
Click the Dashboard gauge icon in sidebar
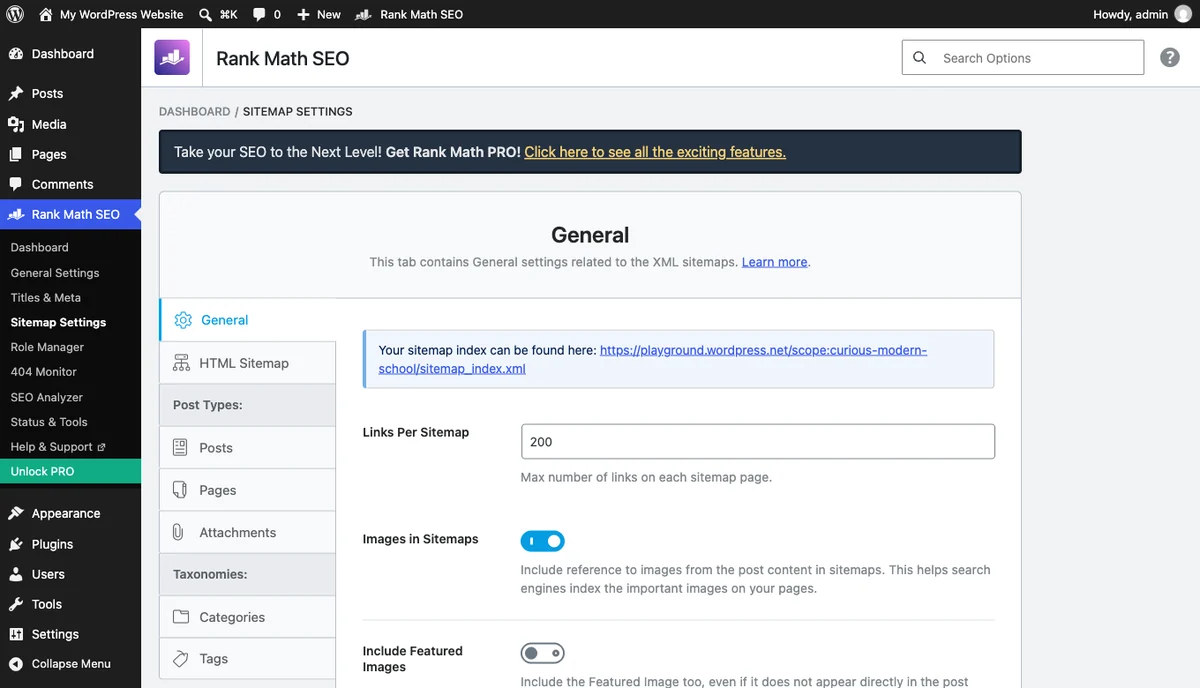point(16,54)
